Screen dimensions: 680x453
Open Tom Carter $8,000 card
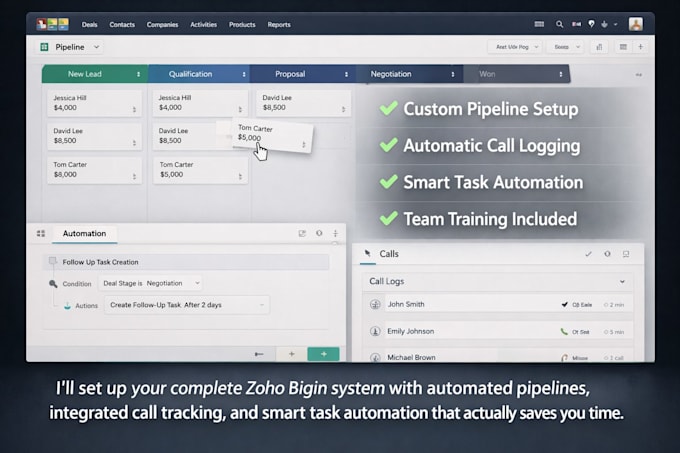[95, 170]
